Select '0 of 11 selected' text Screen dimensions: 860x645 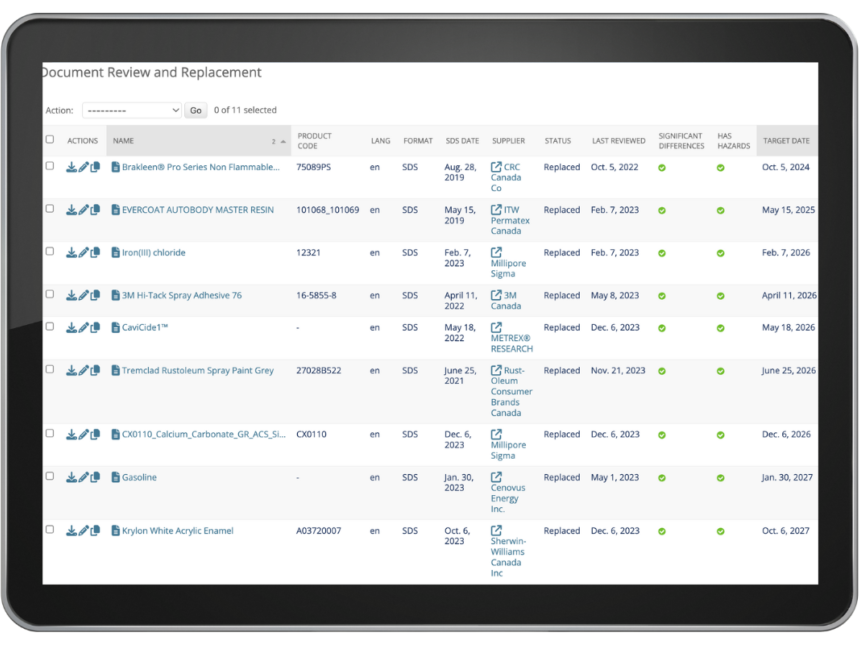coord(245,110)
